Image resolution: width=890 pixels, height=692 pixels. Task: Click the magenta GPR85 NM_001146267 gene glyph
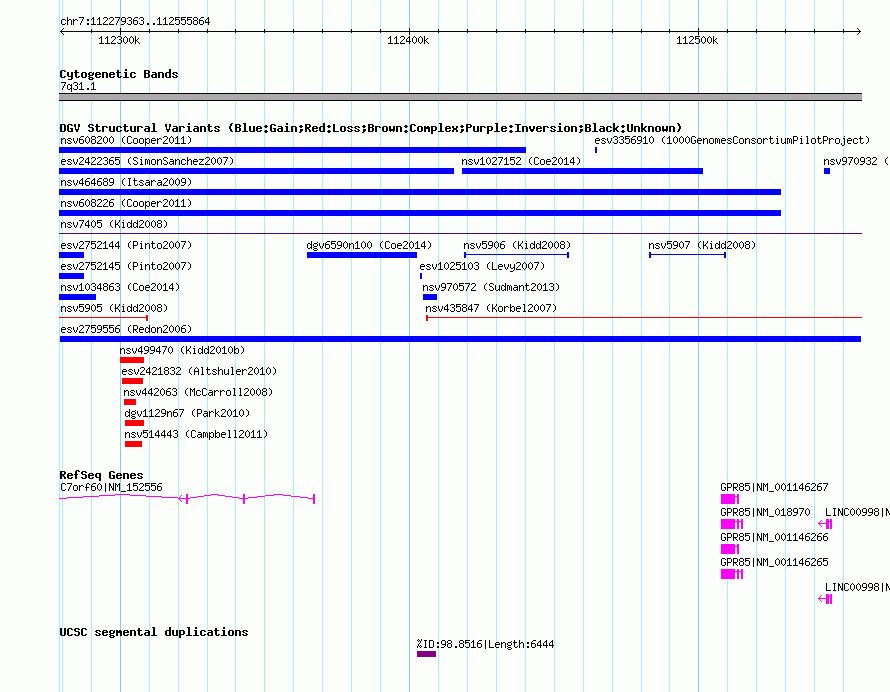click(730, 499)
